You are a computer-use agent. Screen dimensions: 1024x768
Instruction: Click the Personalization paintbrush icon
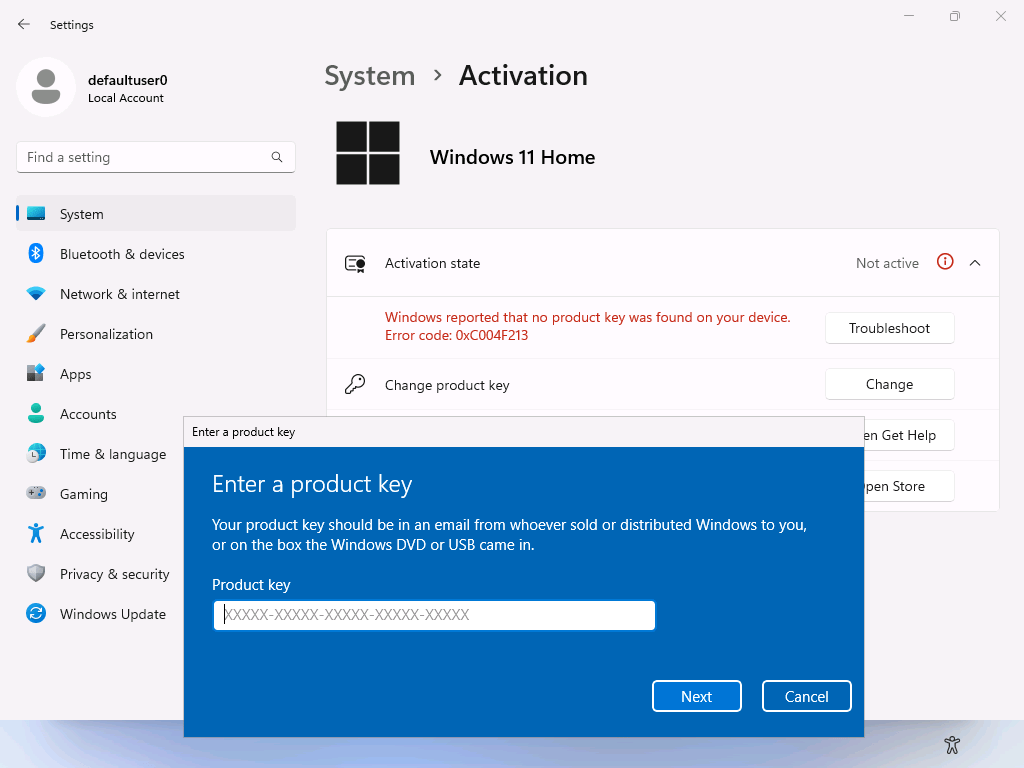point(36,334)
